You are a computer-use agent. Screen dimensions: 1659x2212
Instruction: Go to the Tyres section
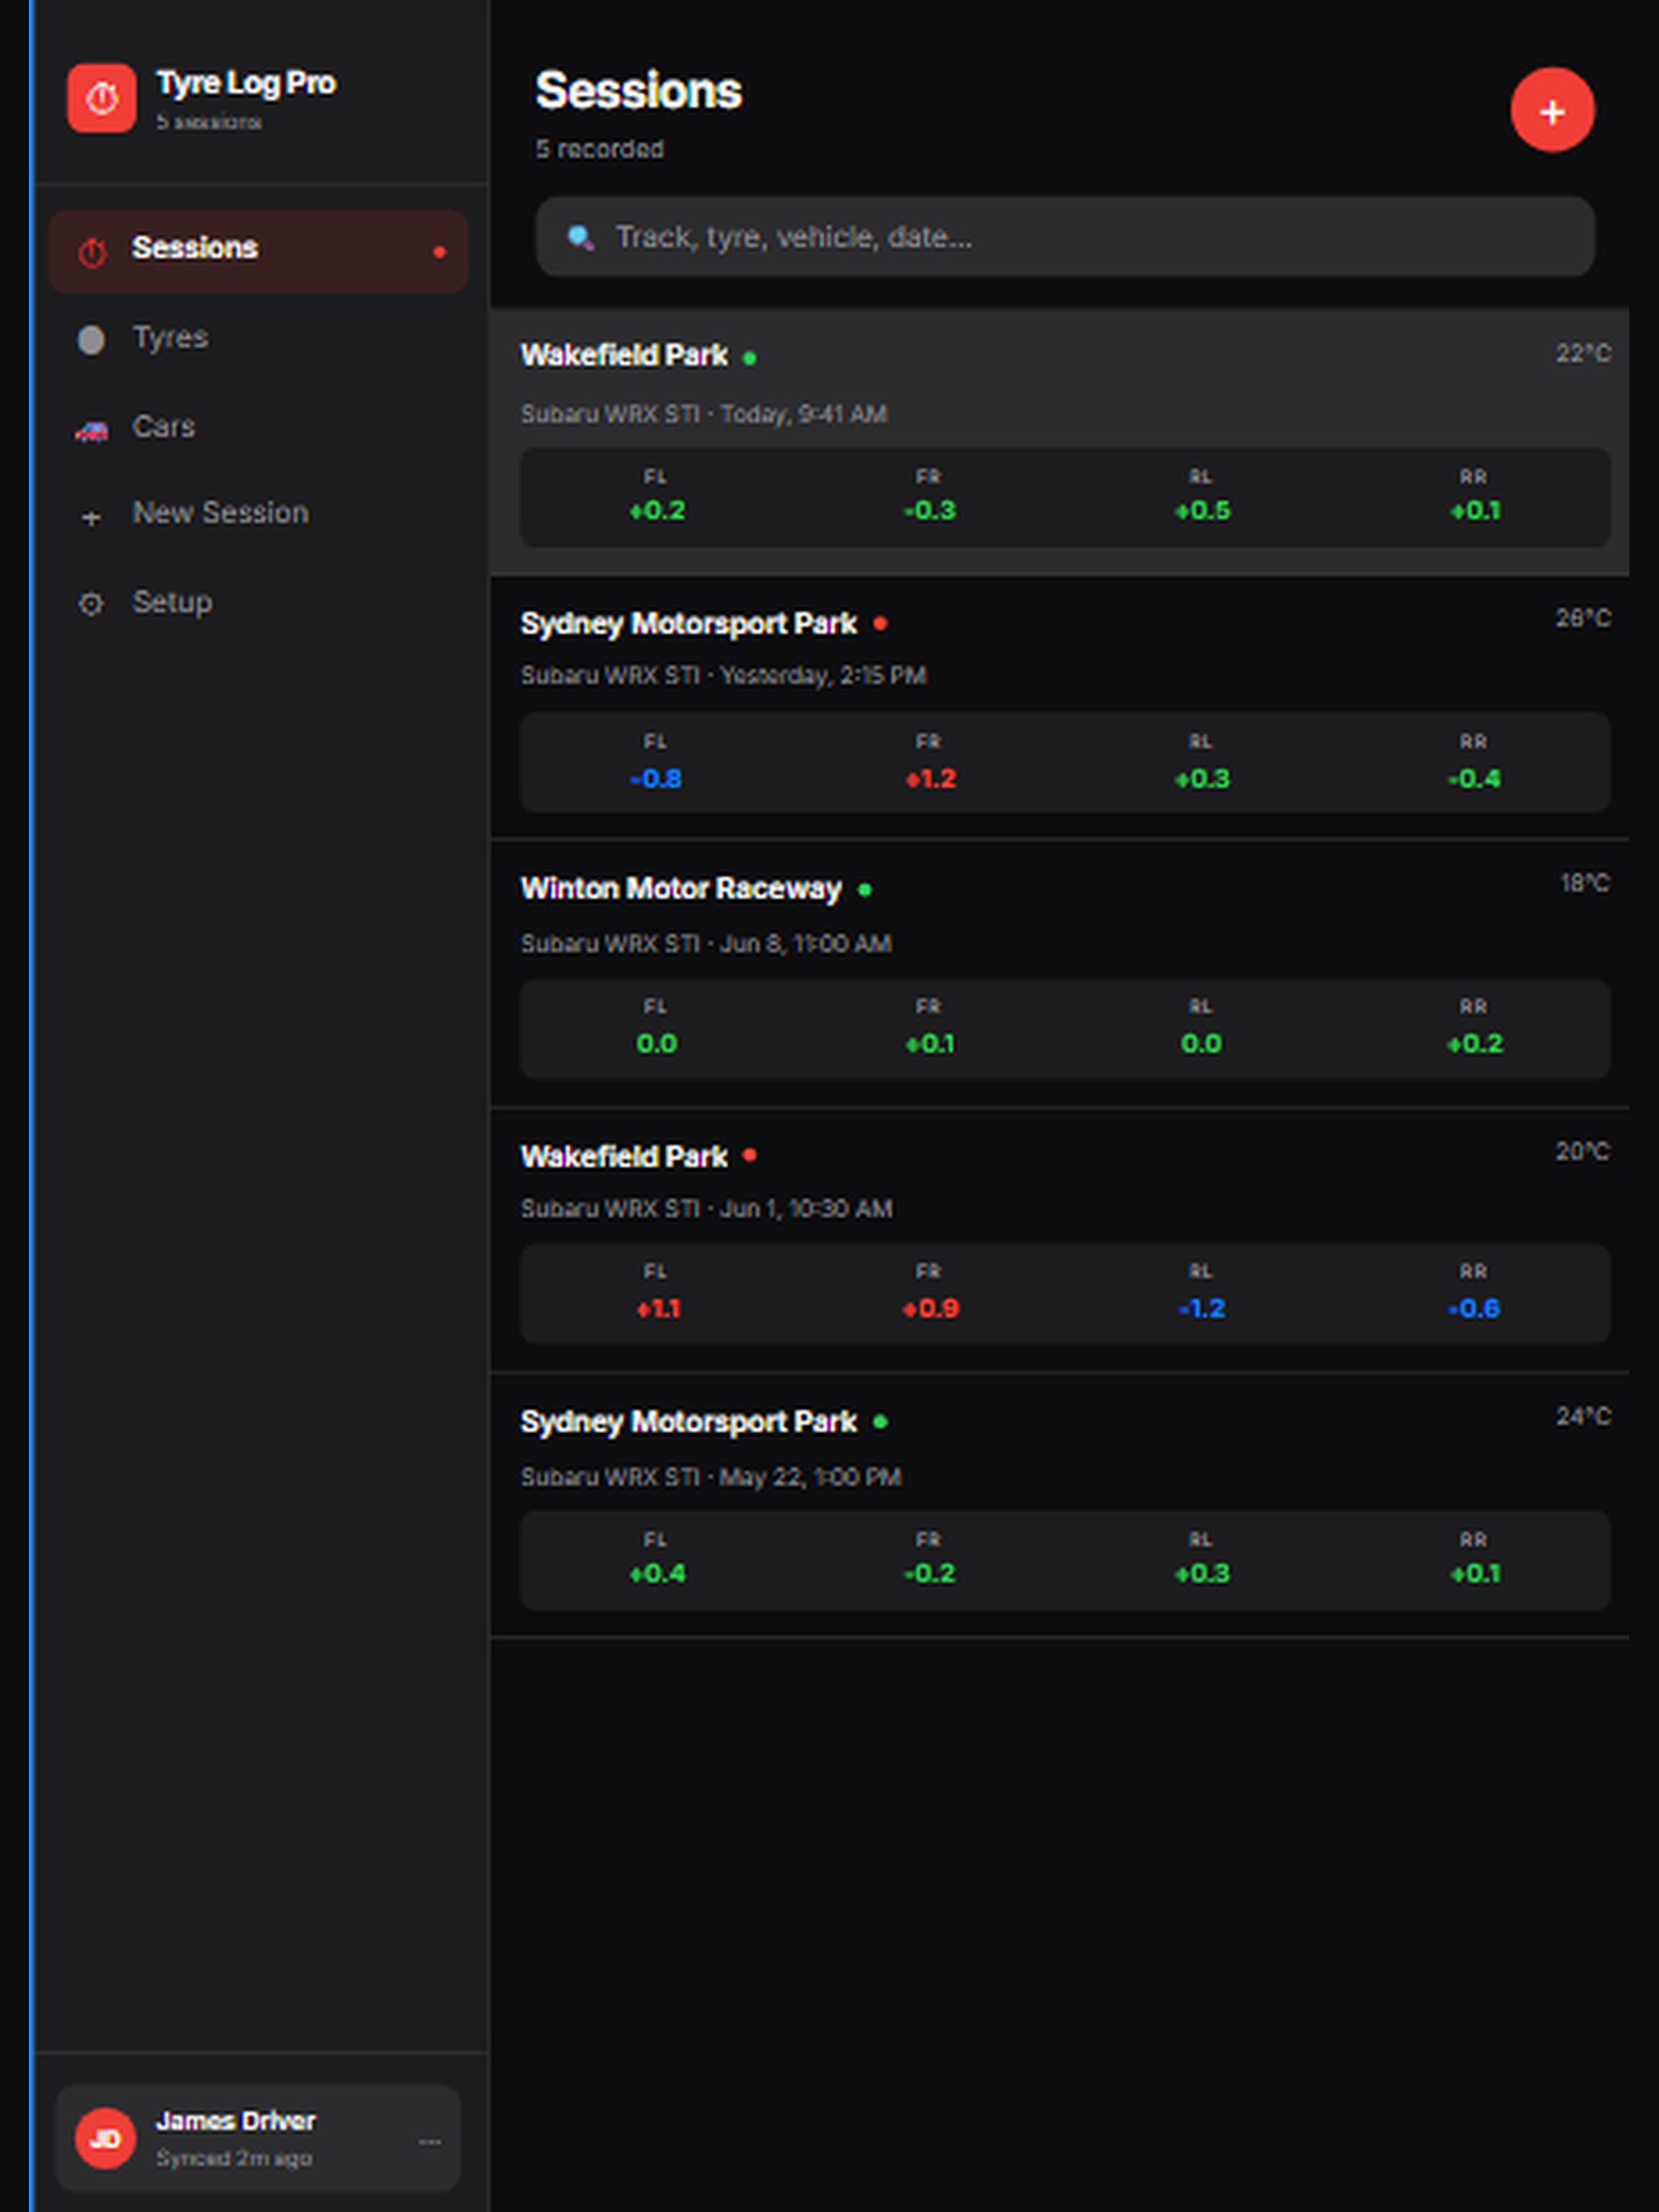(x=258, y=338)
